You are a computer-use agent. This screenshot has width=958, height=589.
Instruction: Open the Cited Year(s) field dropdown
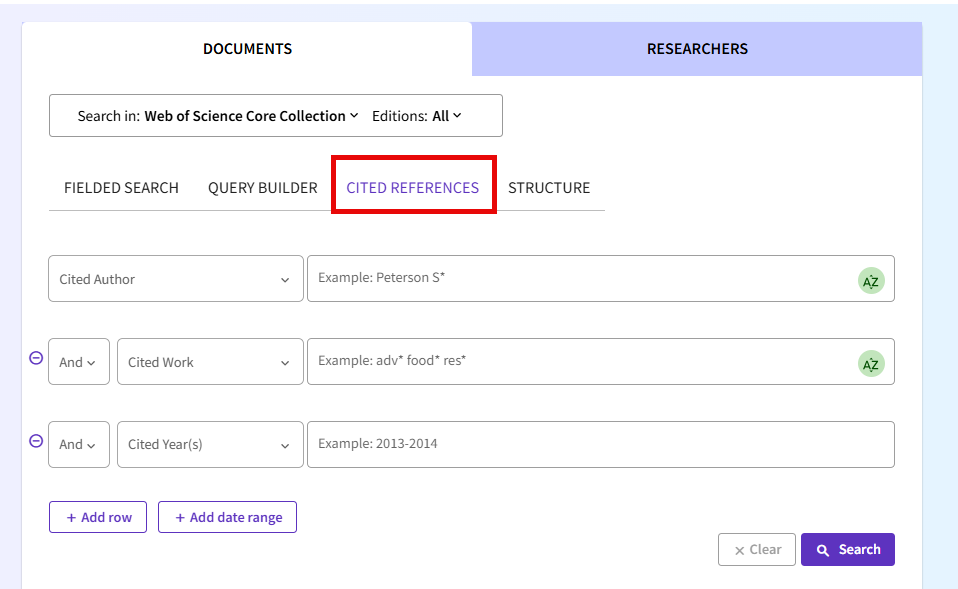coord(210,444)
